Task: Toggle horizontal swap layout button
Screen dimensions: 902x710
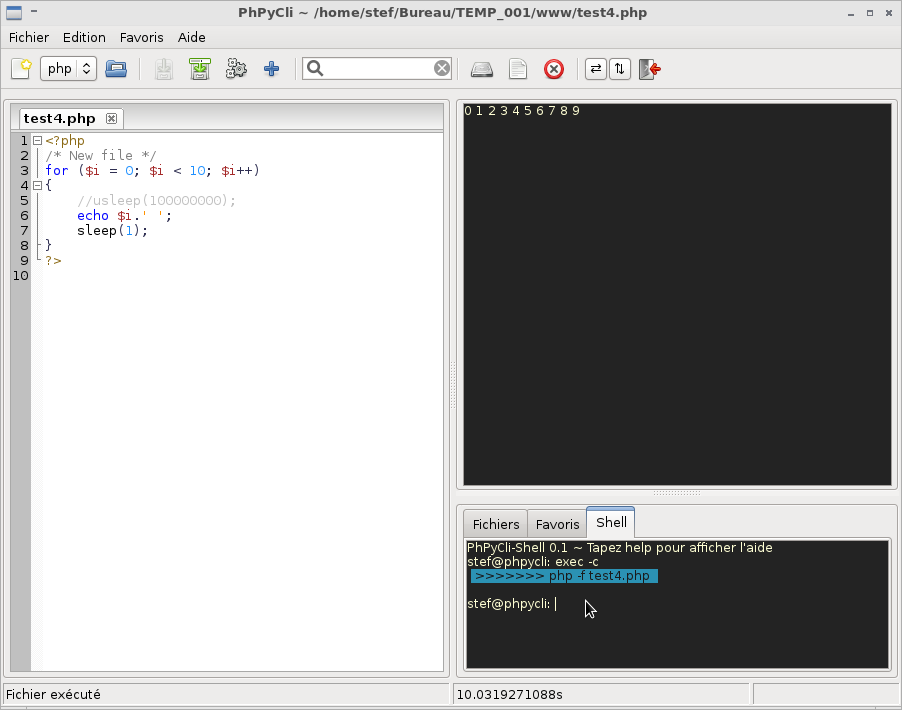Action: pos(596,69)
